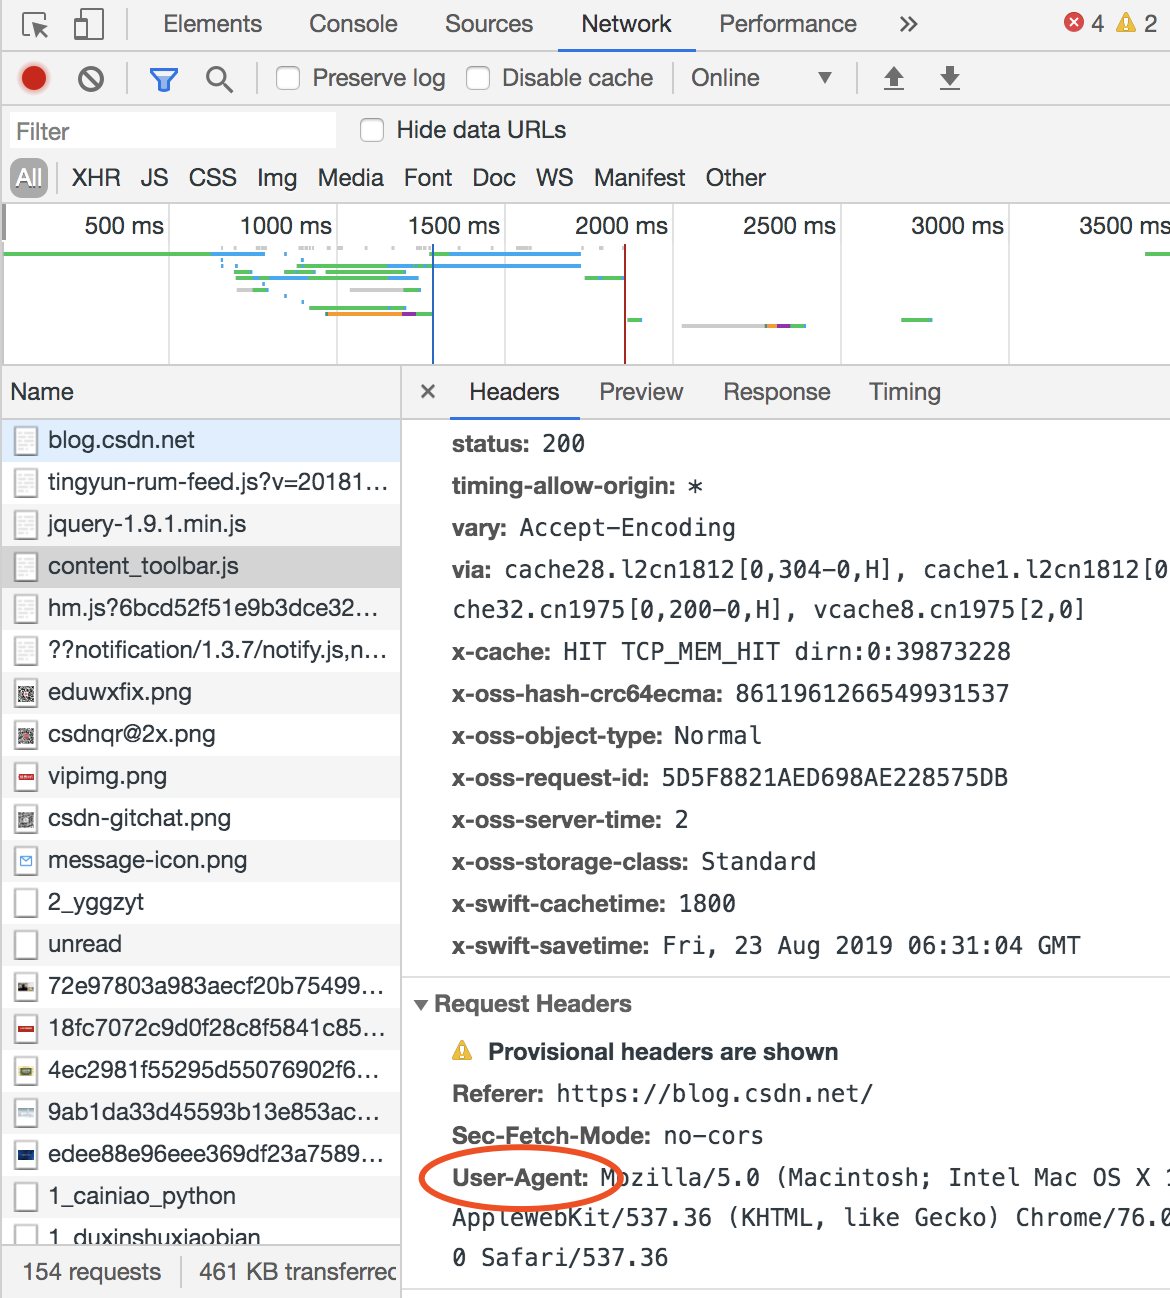1170x1298 pixels.
Task: Select the jquery-1.9.1.min.js request
Action: coord(200,525)
